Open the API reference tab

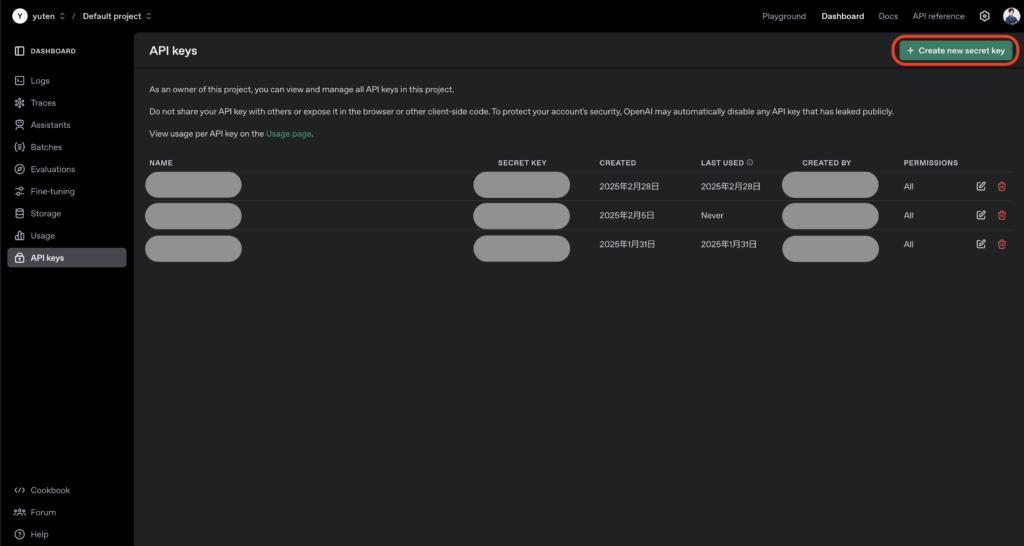[938, 16]
